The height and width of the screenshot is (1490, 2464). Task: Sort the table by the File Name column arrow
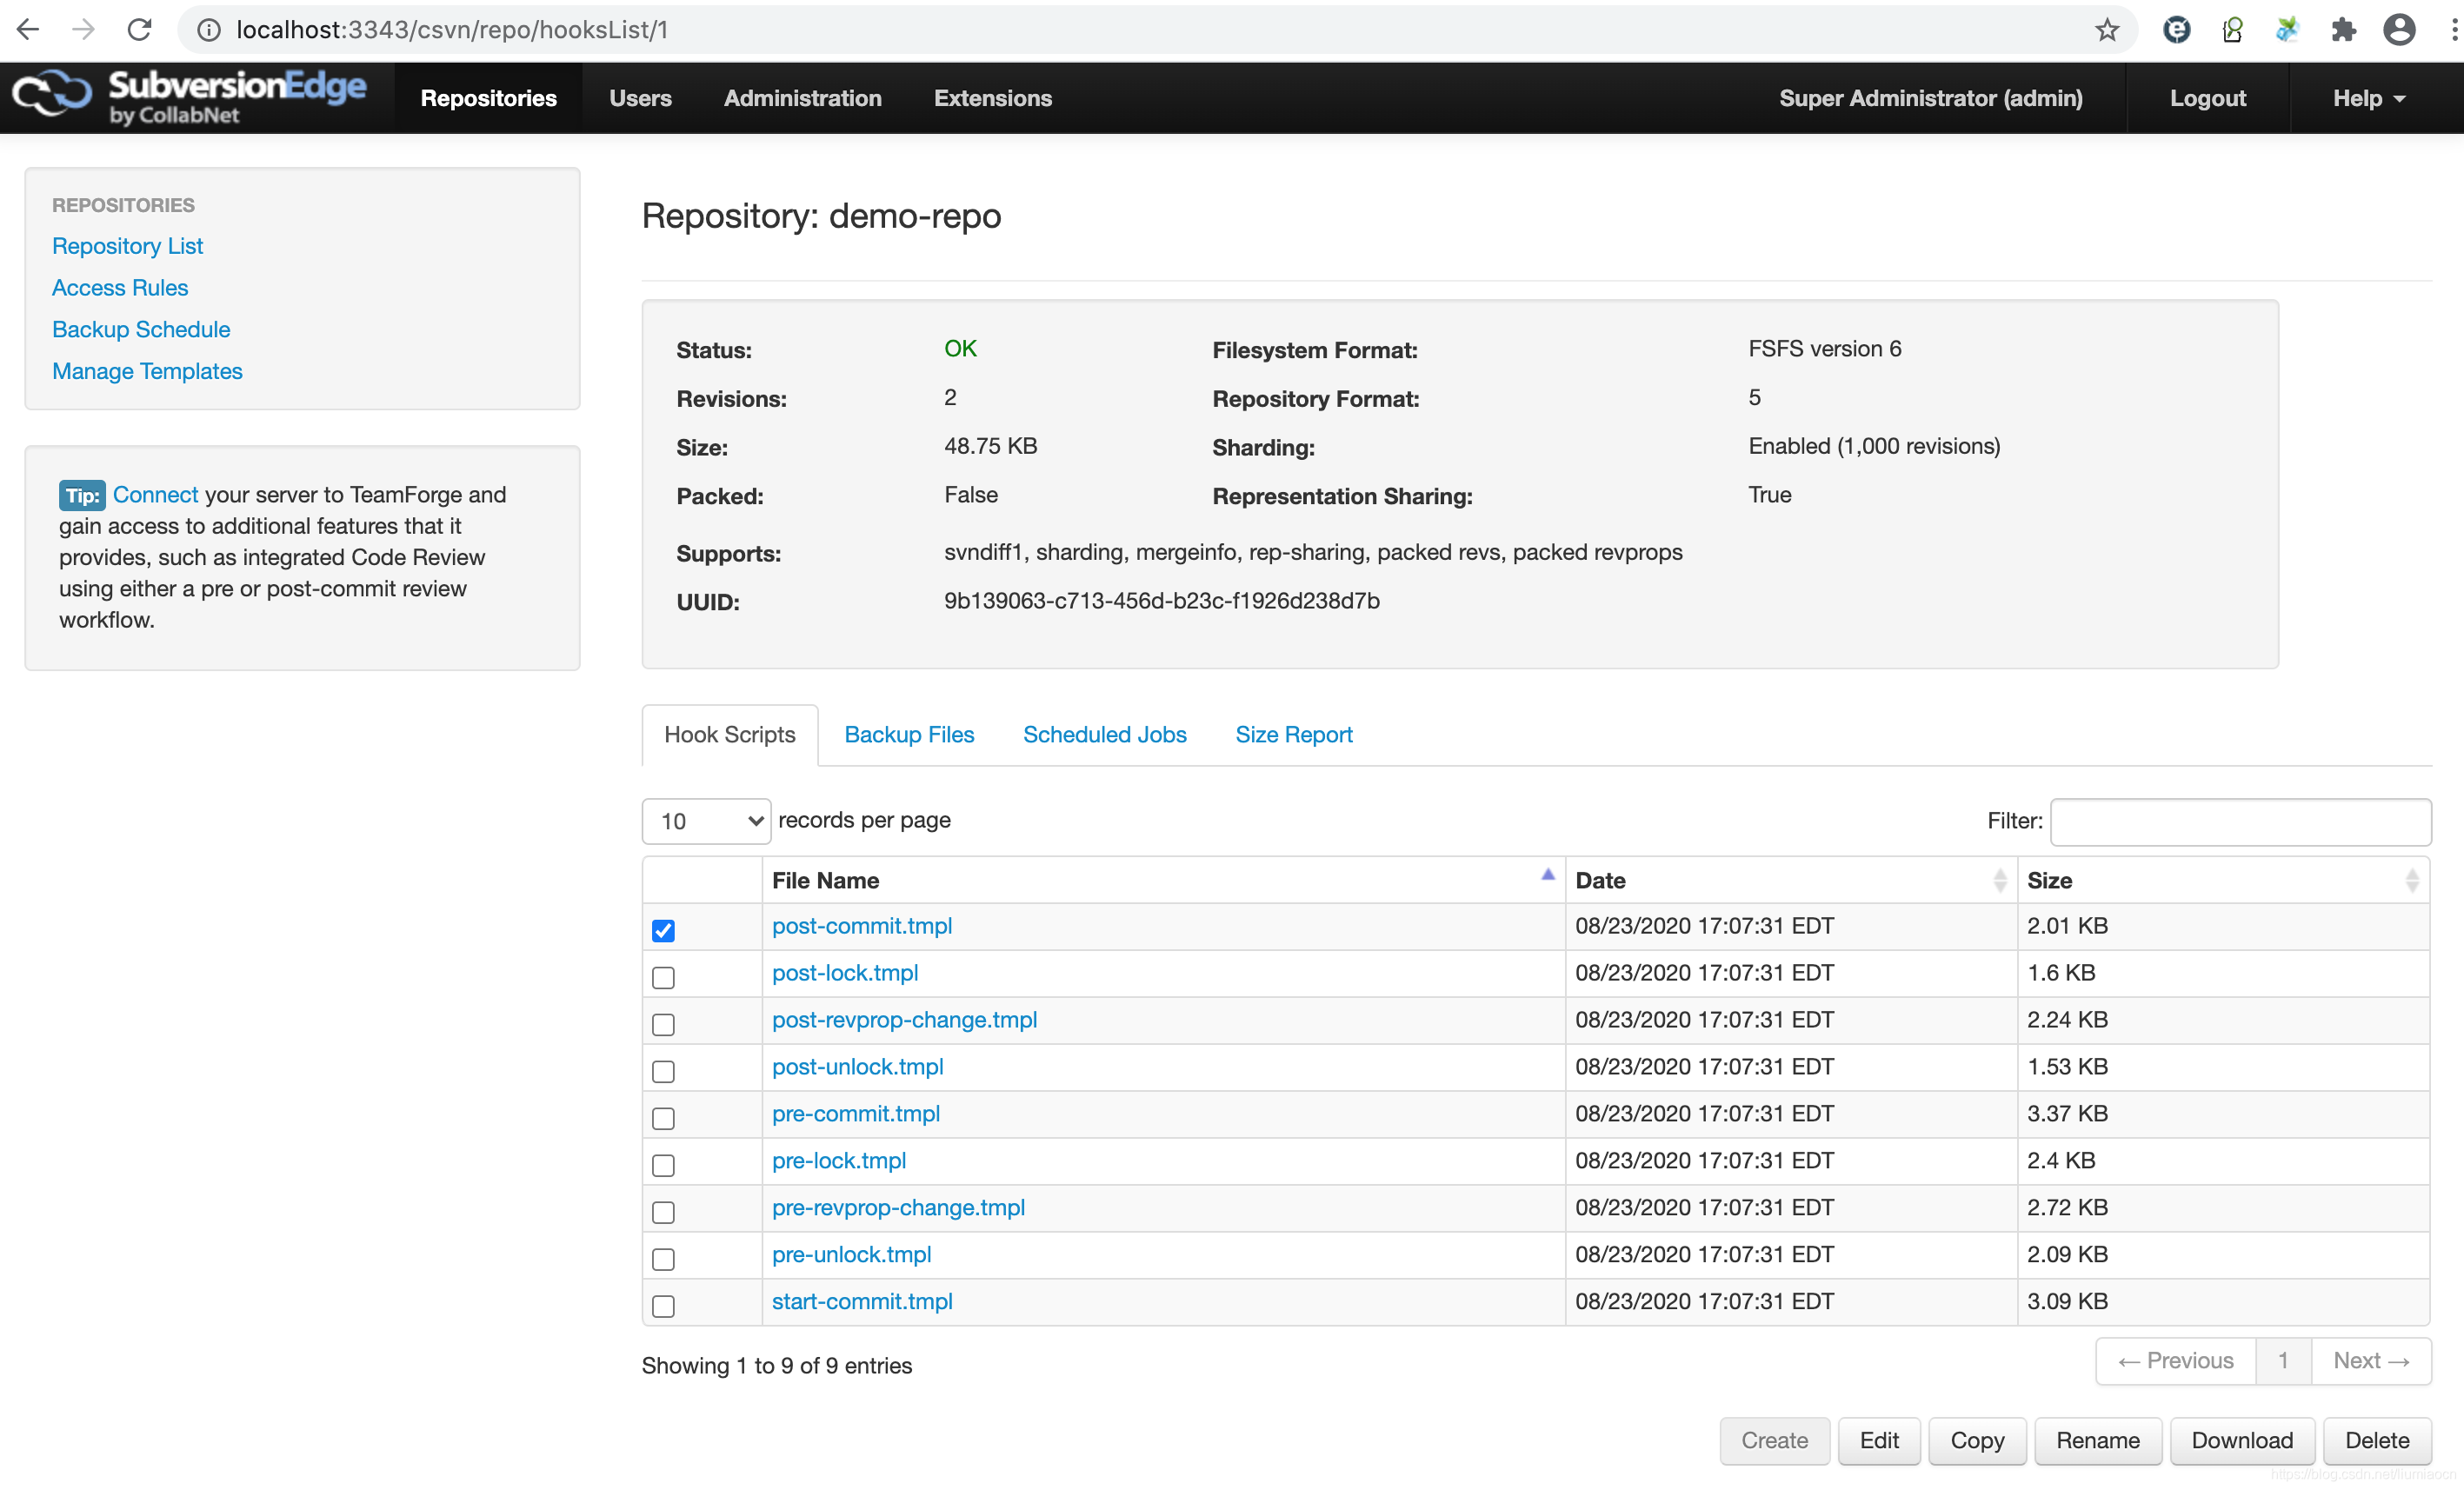coord(1547,875)
